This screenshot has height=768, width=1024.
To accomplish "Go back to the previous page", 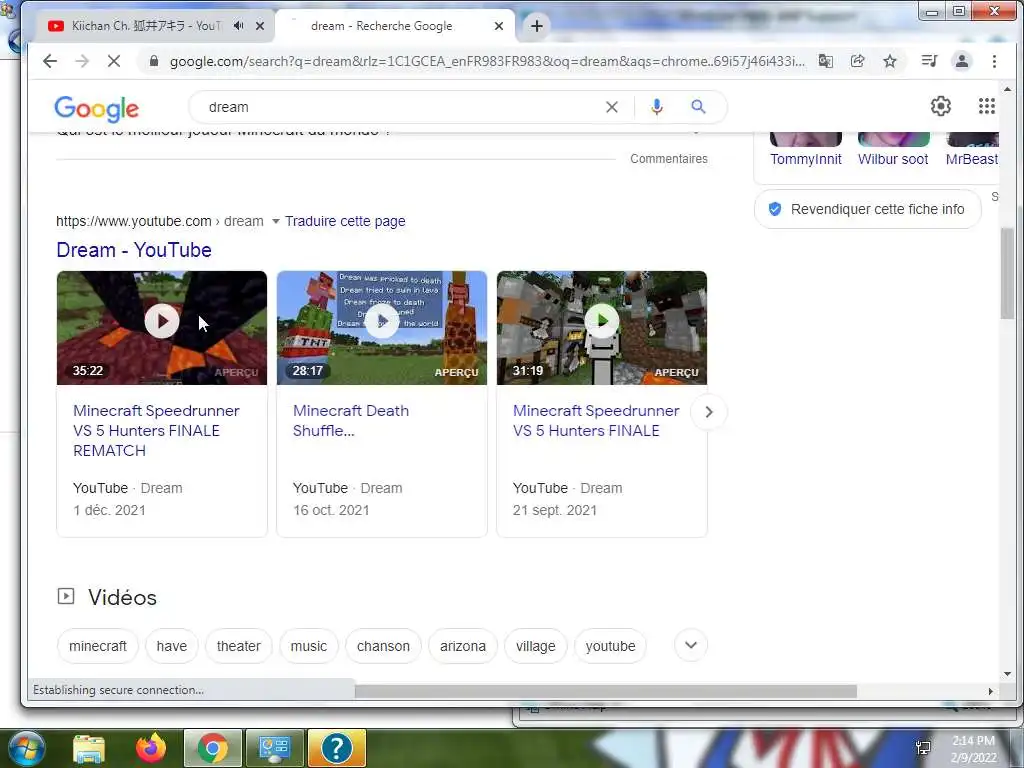I will click(x=50, y=61).
